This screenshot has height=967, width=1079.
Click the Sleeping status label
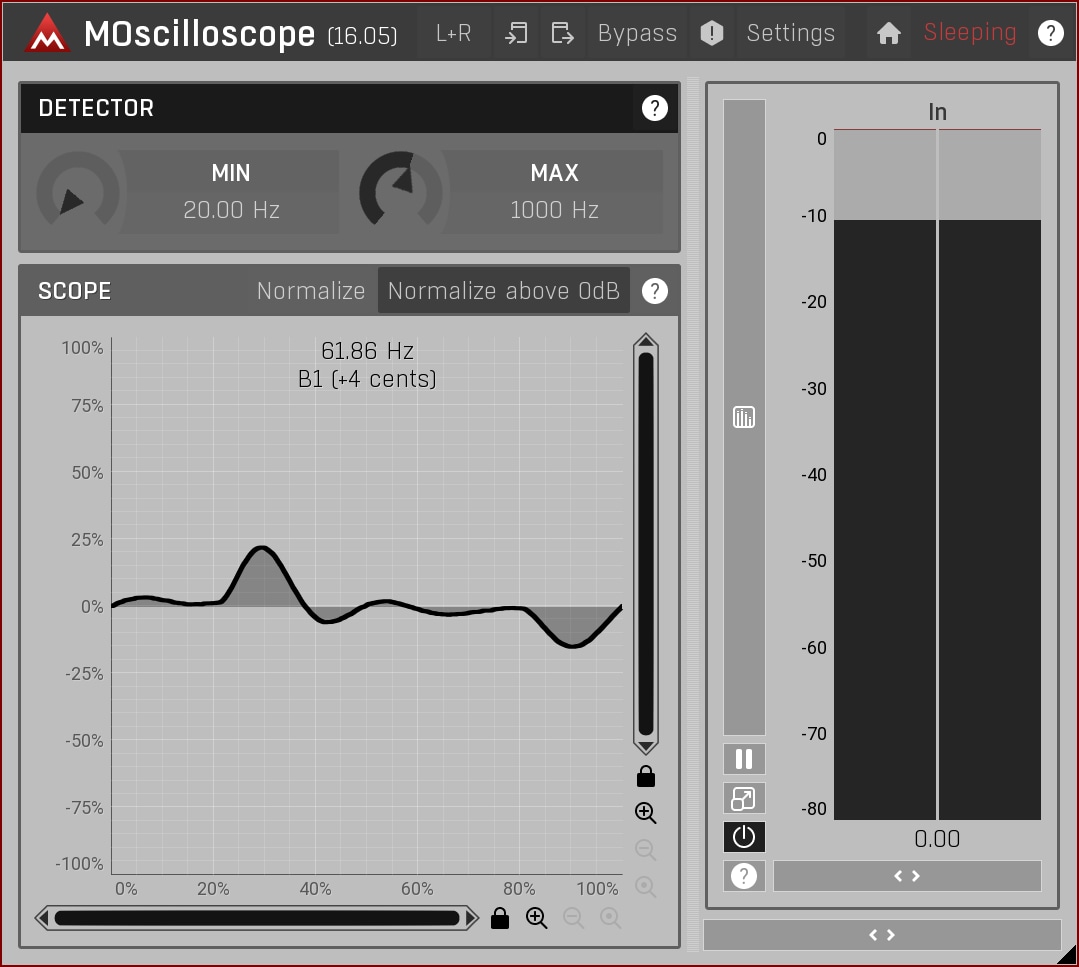click(x=970, y=32)
